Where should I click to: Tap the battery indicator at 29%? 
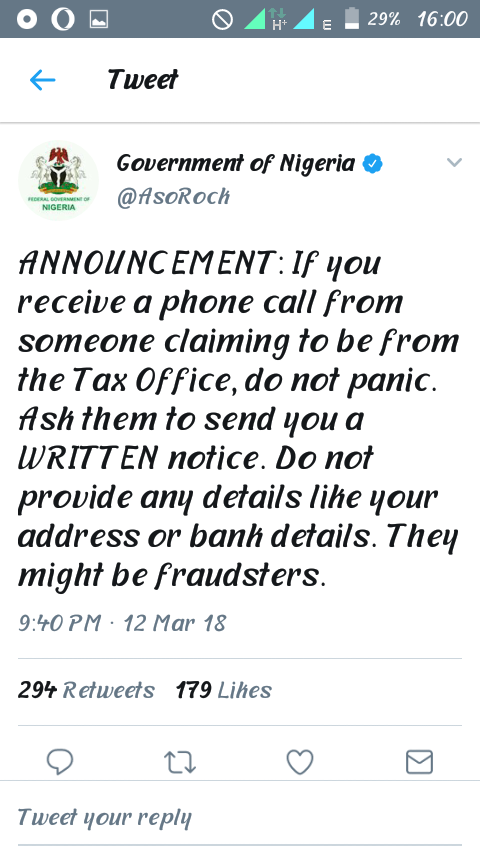coord(352,18)
